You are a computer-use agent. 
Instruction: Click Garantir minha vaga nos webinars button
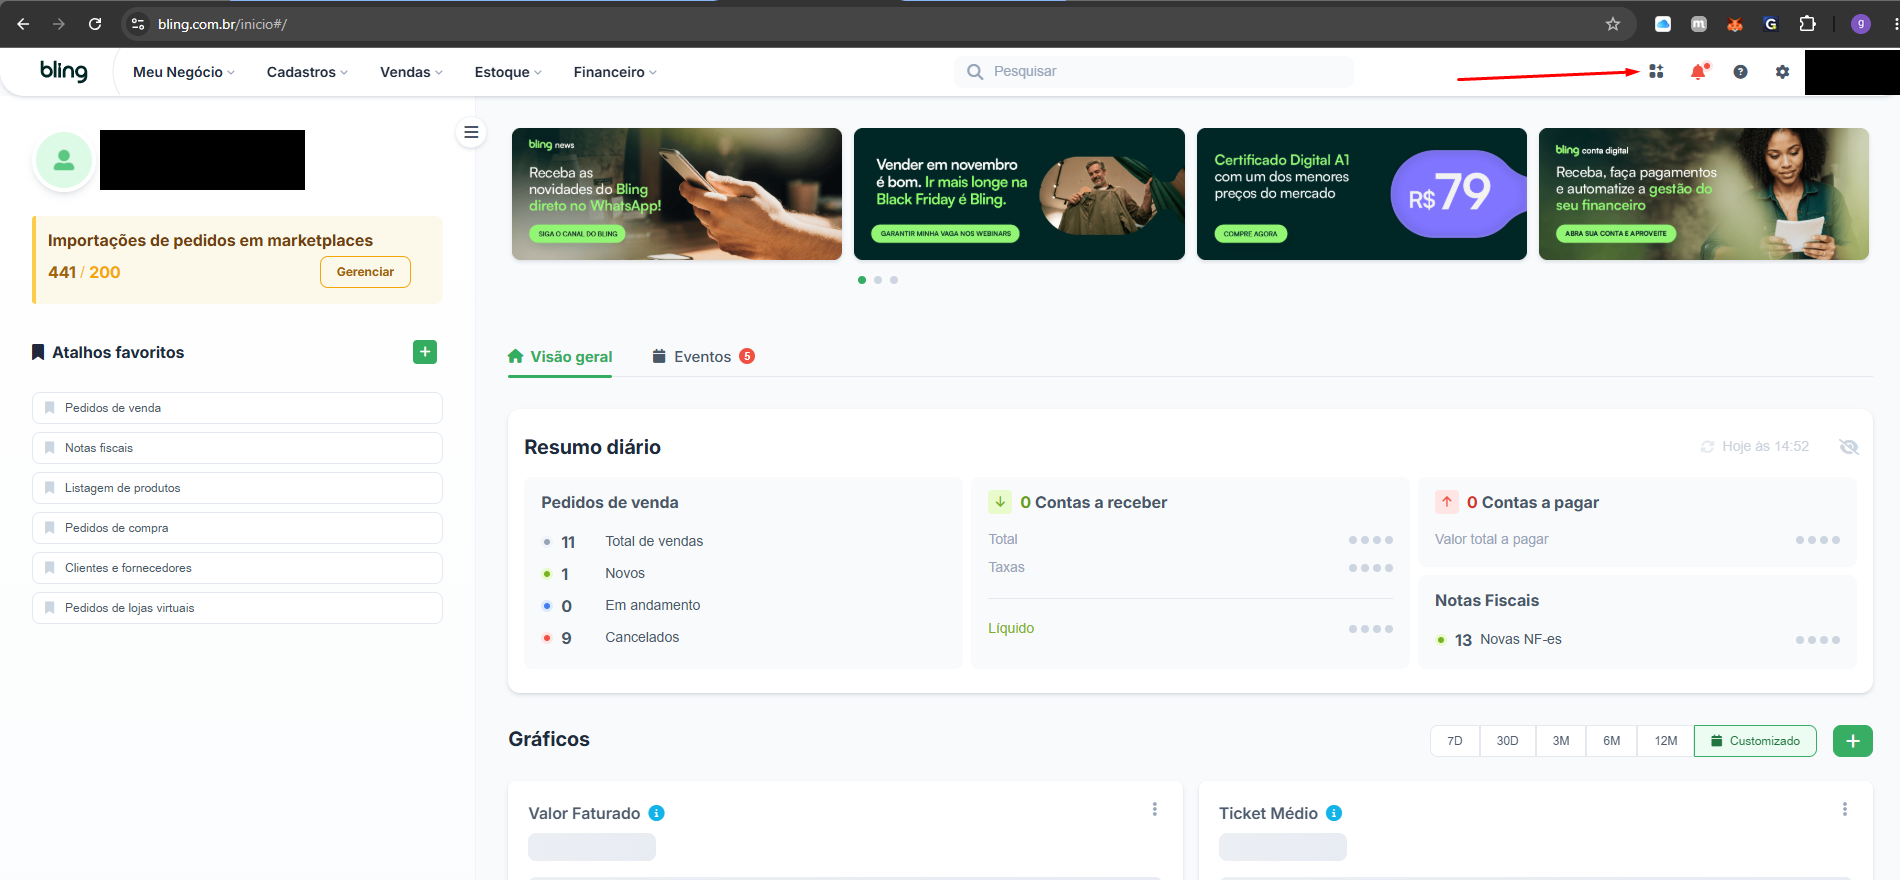945,234
